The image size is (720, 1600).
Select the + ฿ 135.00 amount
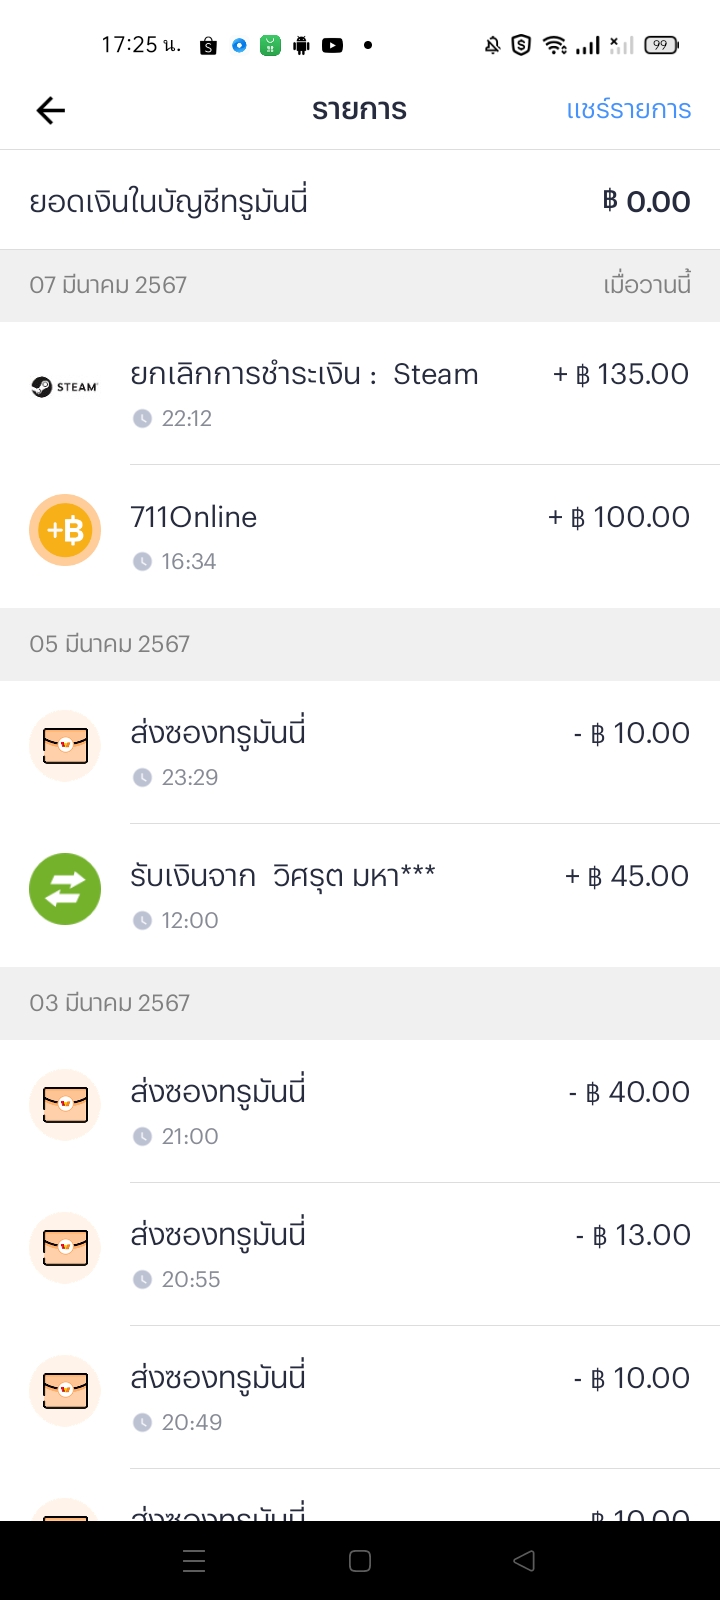click(621, 374)
